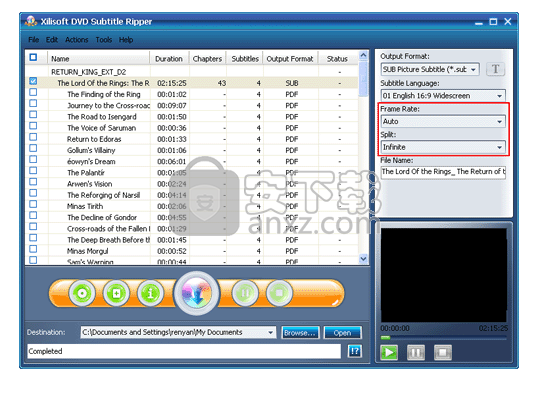Image resolution: width=554 pixels, height=395 pixels.
Task: Open the Actions menu
Action: 77,40
